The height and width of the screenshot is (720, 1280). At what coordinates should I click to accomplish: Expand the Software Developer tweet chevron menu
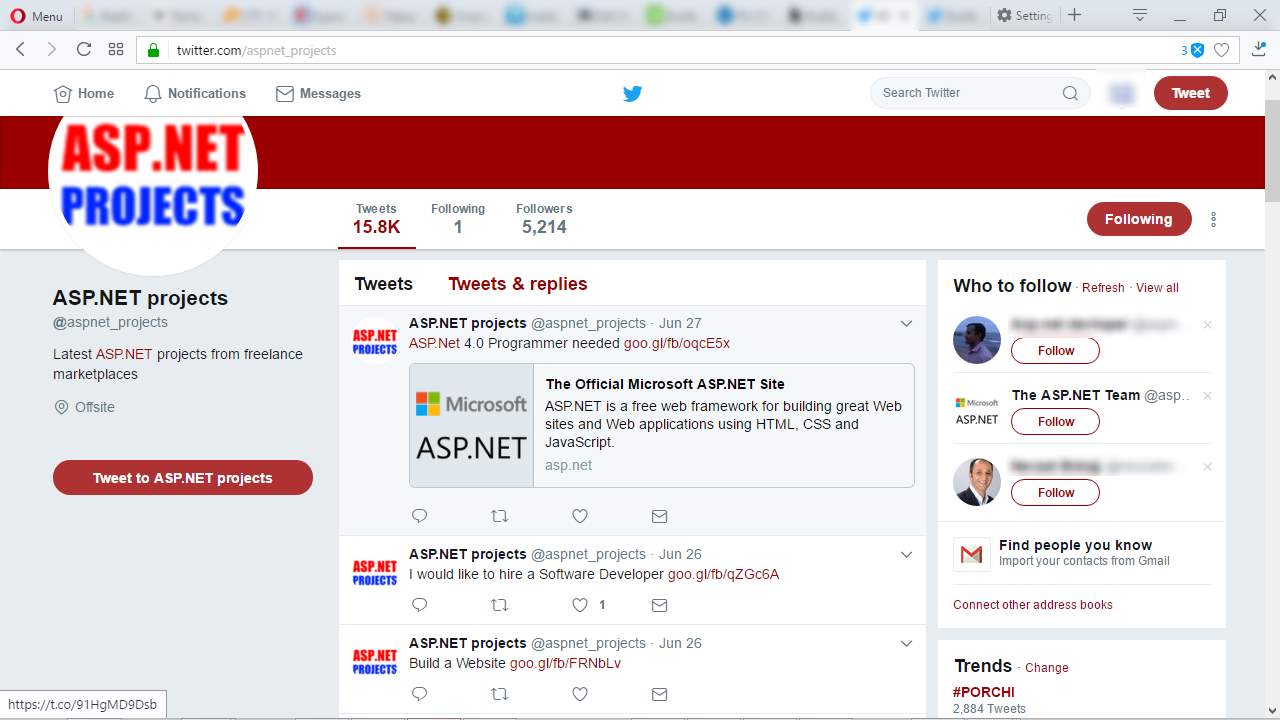tap(906, 554)
